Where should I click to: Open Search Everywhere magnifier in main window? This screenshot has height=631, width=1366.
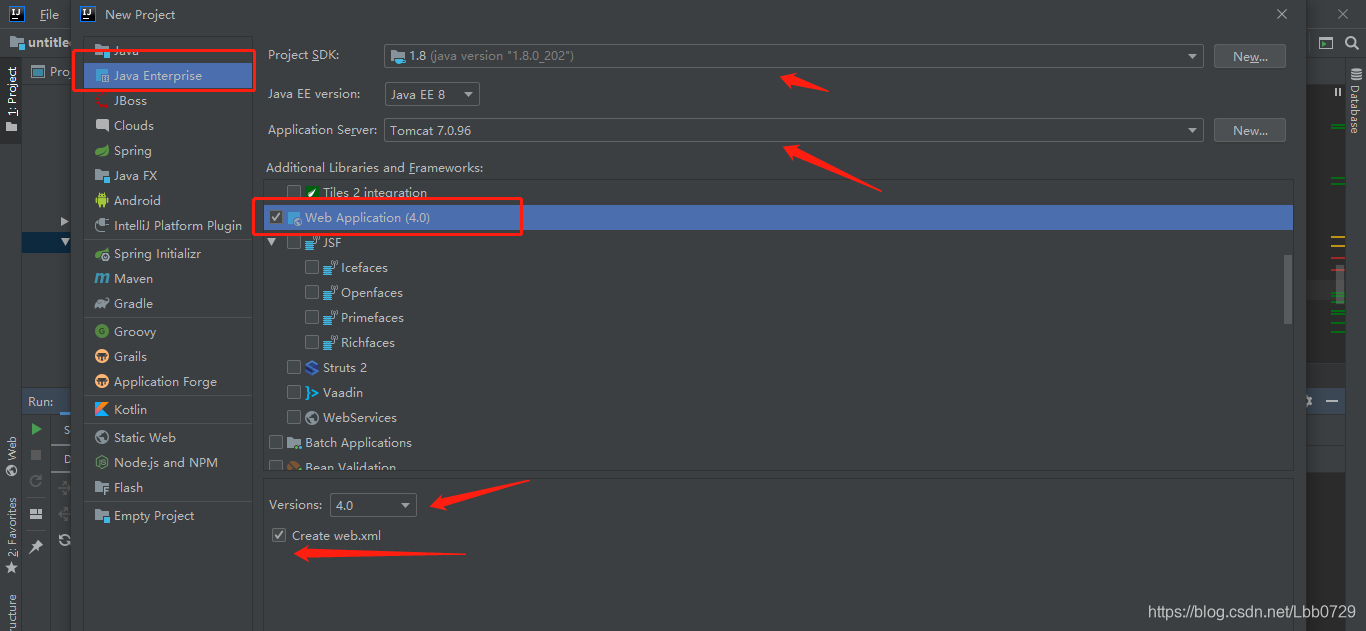point(1353,43)
